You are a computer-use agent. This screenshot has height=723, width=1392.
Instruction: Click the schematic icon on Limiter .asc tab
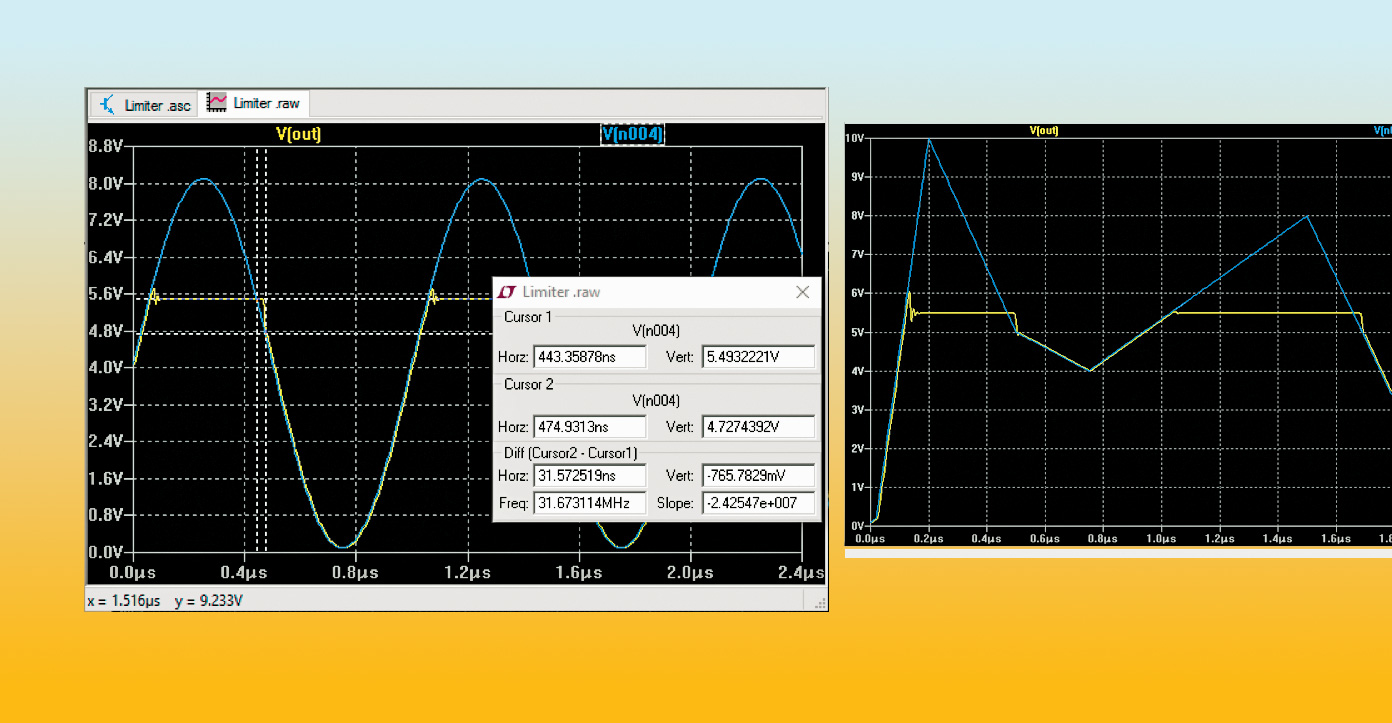click(x=109, y=105)
